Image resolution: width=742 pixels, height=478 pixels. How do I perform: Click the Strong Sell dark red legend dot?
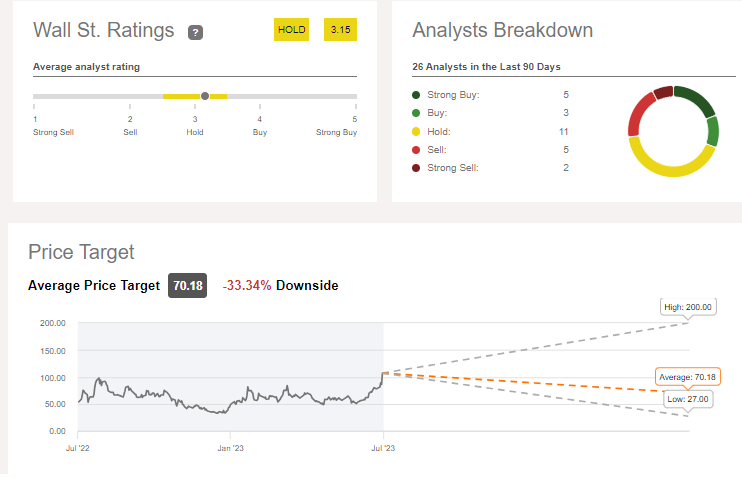point(416,167)
